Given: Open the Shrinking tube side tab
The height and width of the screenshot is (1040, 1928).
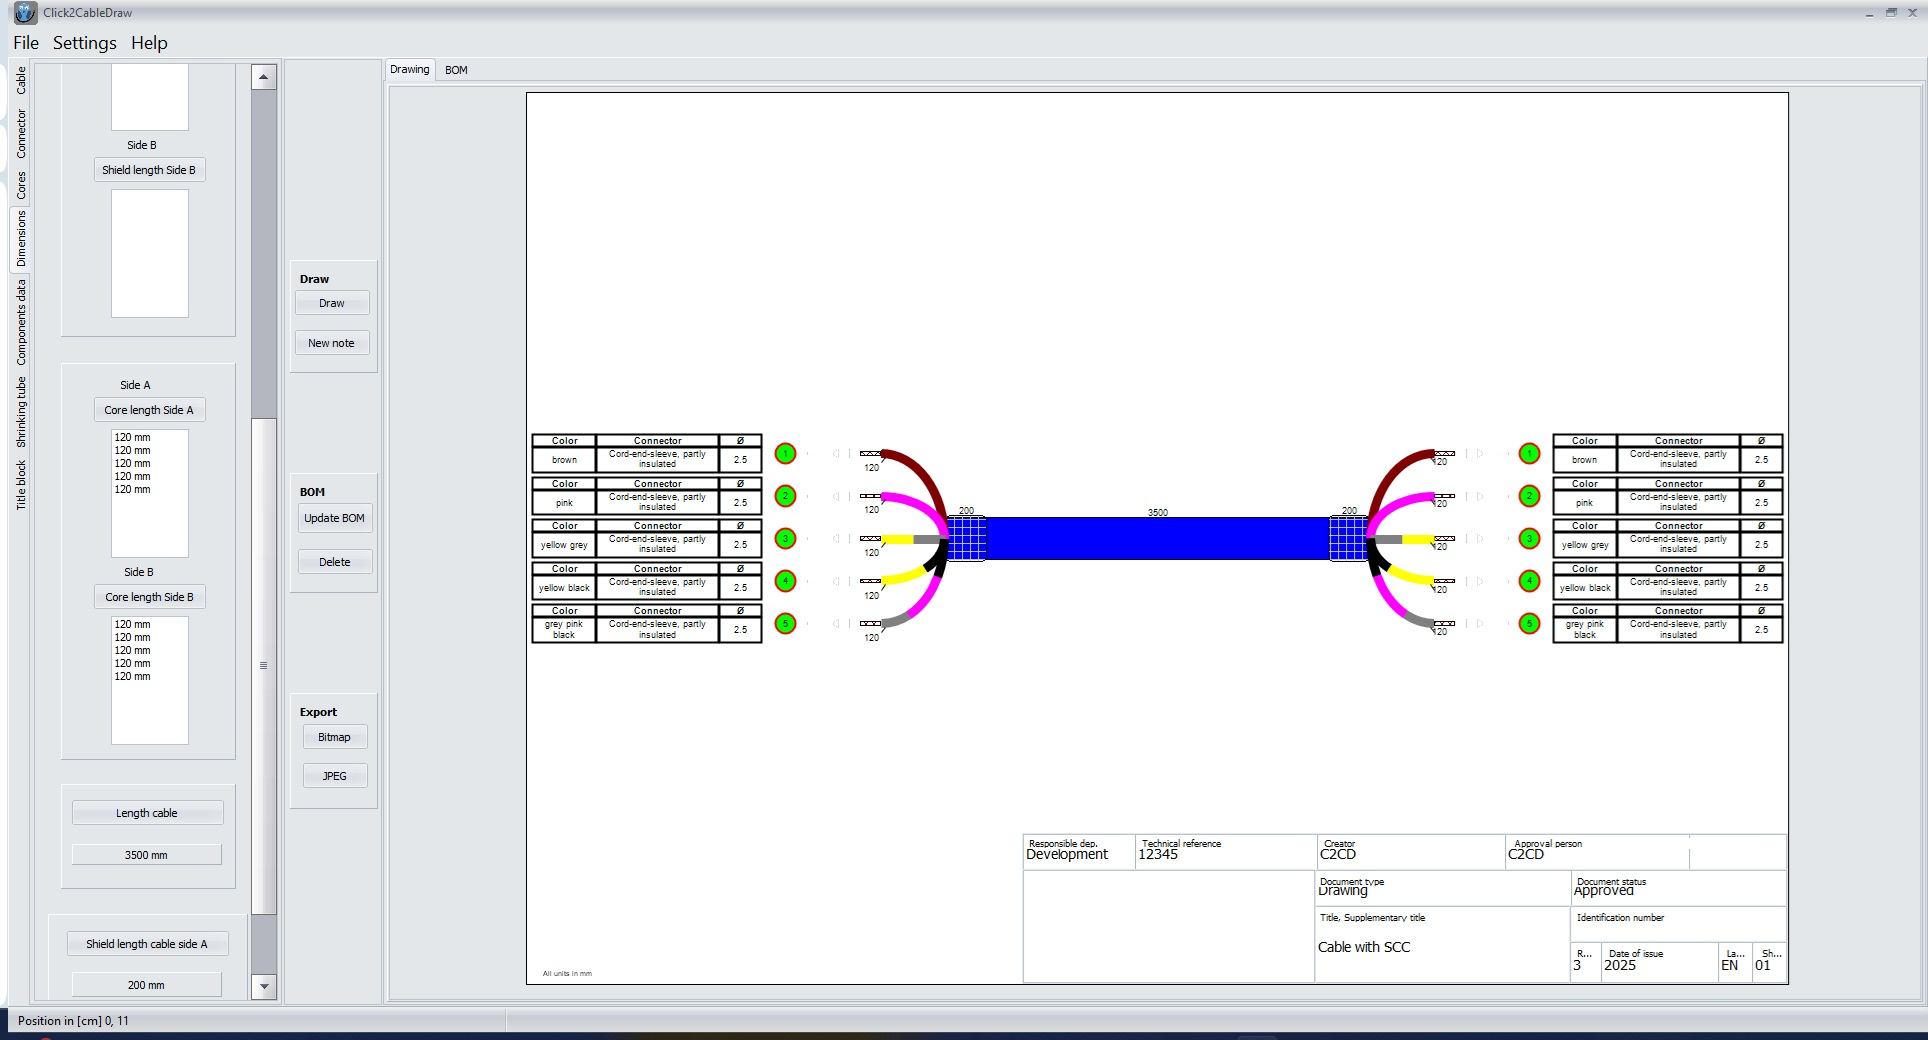Looking at the screenshot, I should (21, 412).
